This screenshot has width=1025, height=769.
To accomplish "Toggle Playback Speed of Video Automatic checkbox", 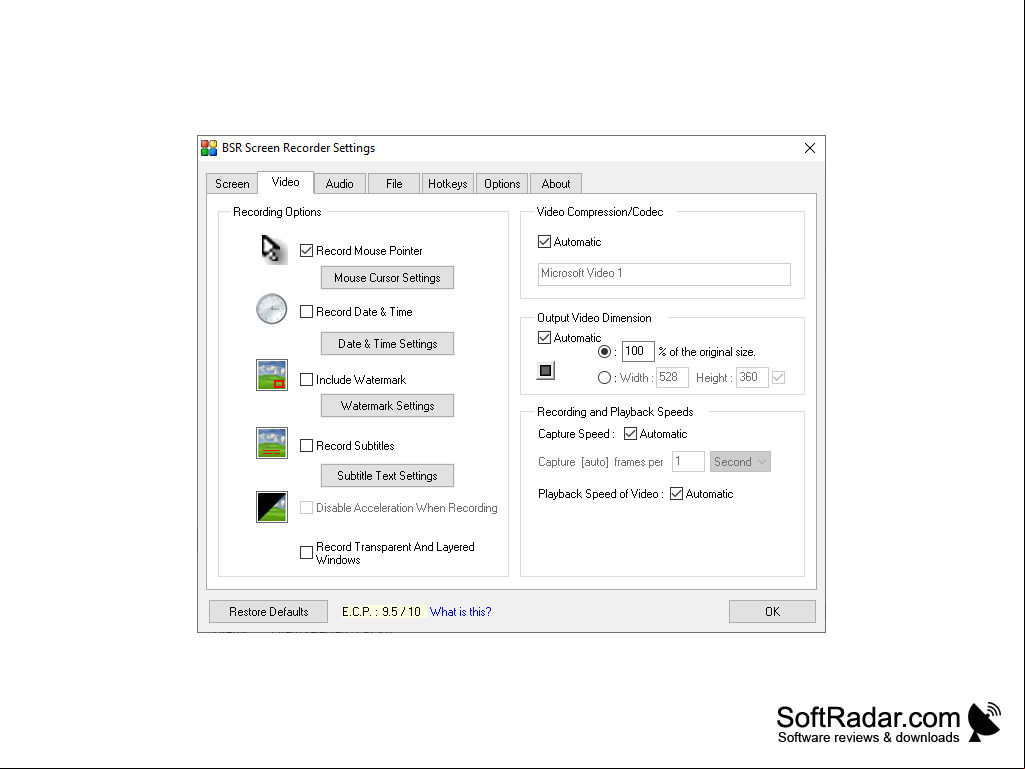I will tap(677, 494).
